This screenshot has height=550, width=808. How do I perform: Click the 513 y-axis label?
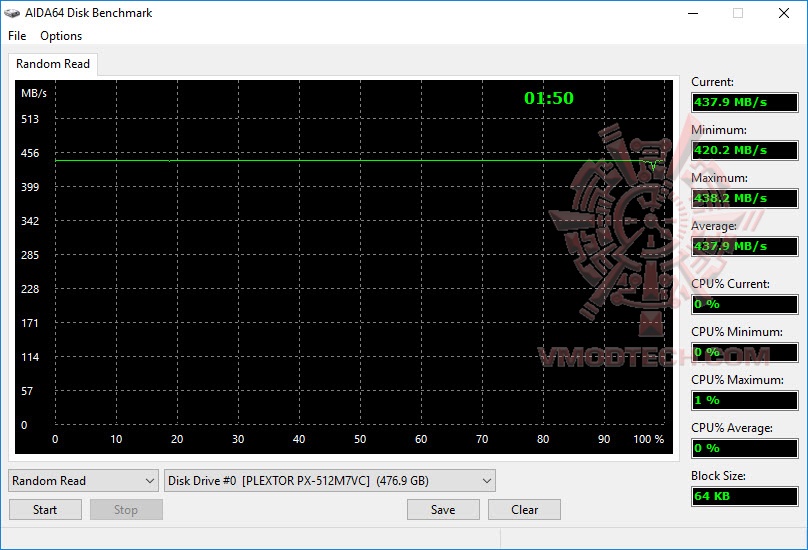coord(30,119)
